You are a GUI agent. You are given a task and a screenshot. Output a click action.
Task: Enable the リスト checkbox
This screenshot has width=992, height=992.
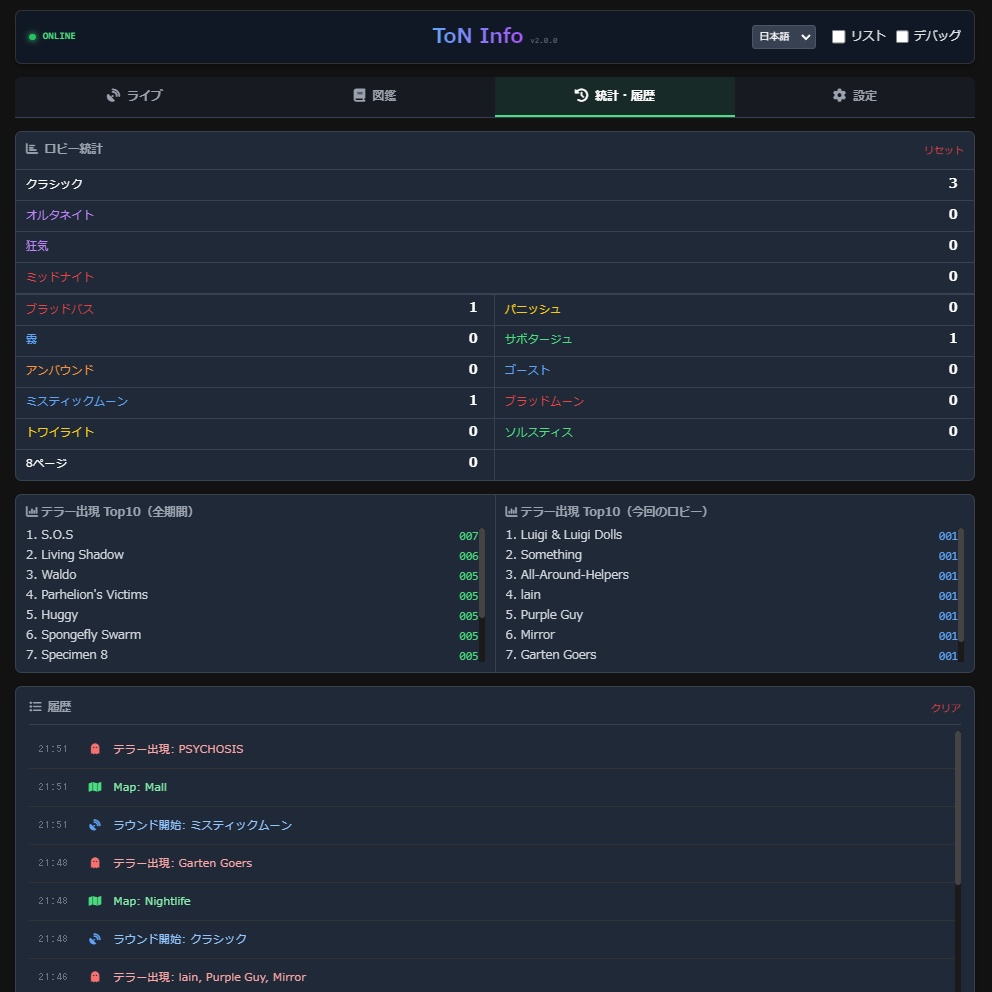[838, 37]
